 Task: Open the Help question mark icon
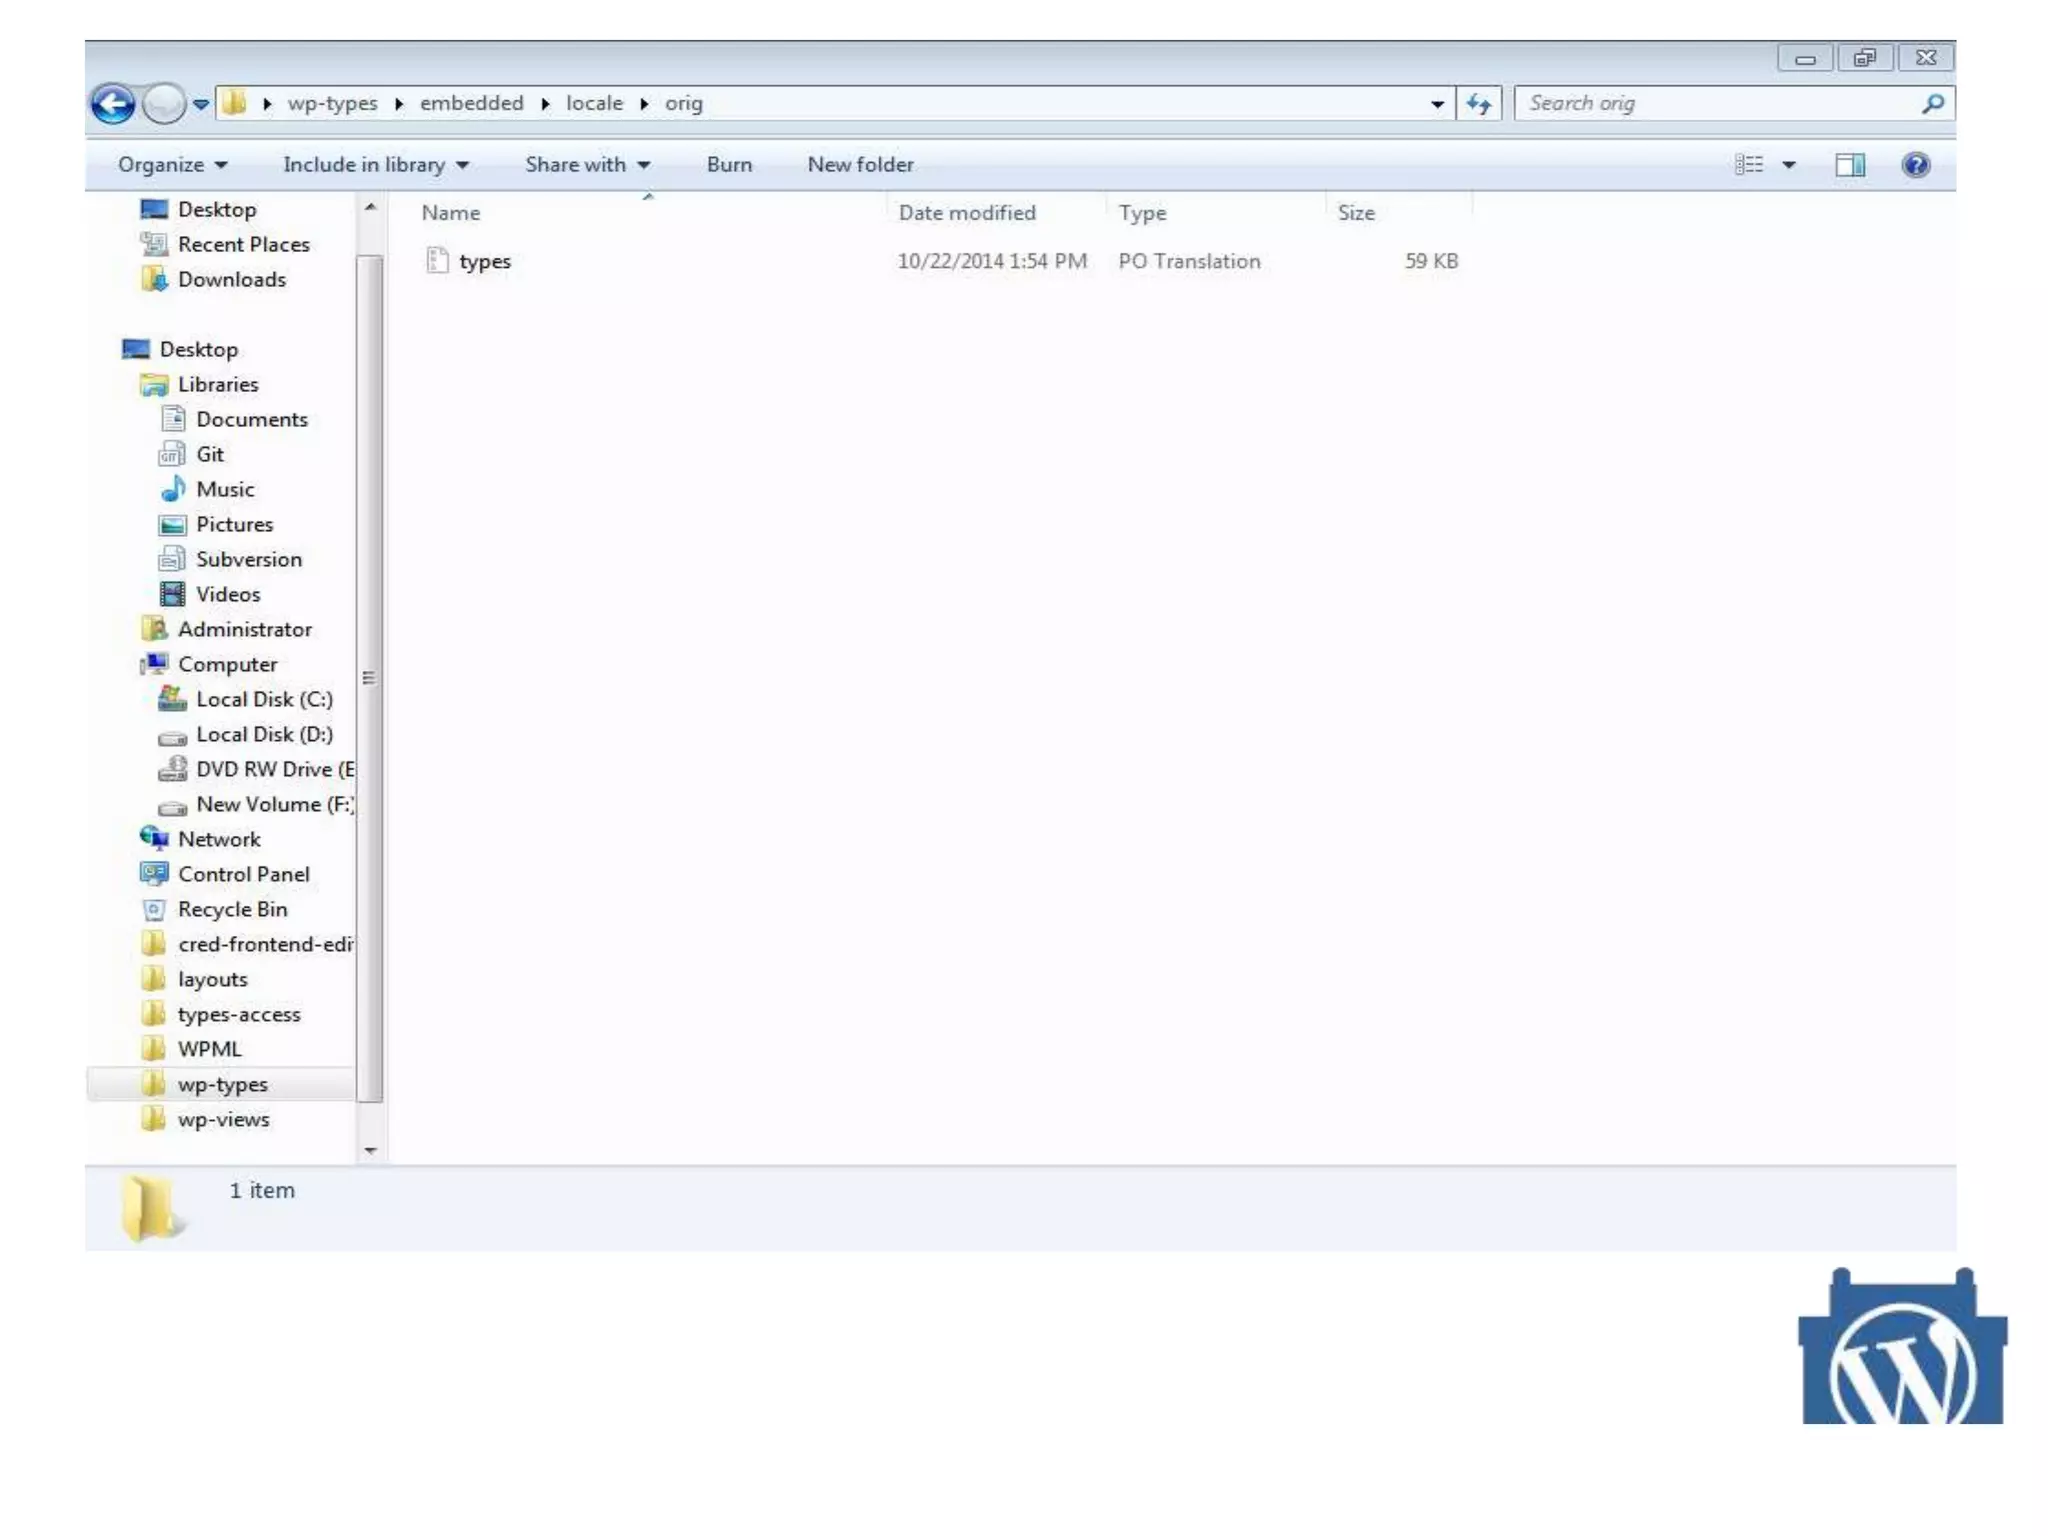(x=1915, y=165)
